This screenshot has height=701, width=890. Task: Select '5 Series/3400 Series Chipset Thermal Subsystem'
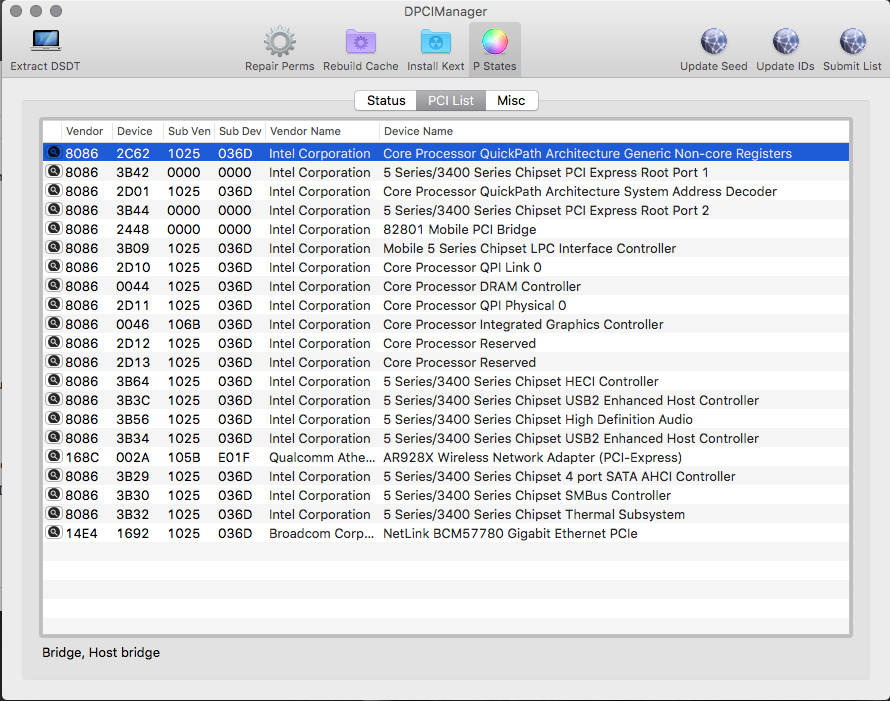[x=534, y=515]
